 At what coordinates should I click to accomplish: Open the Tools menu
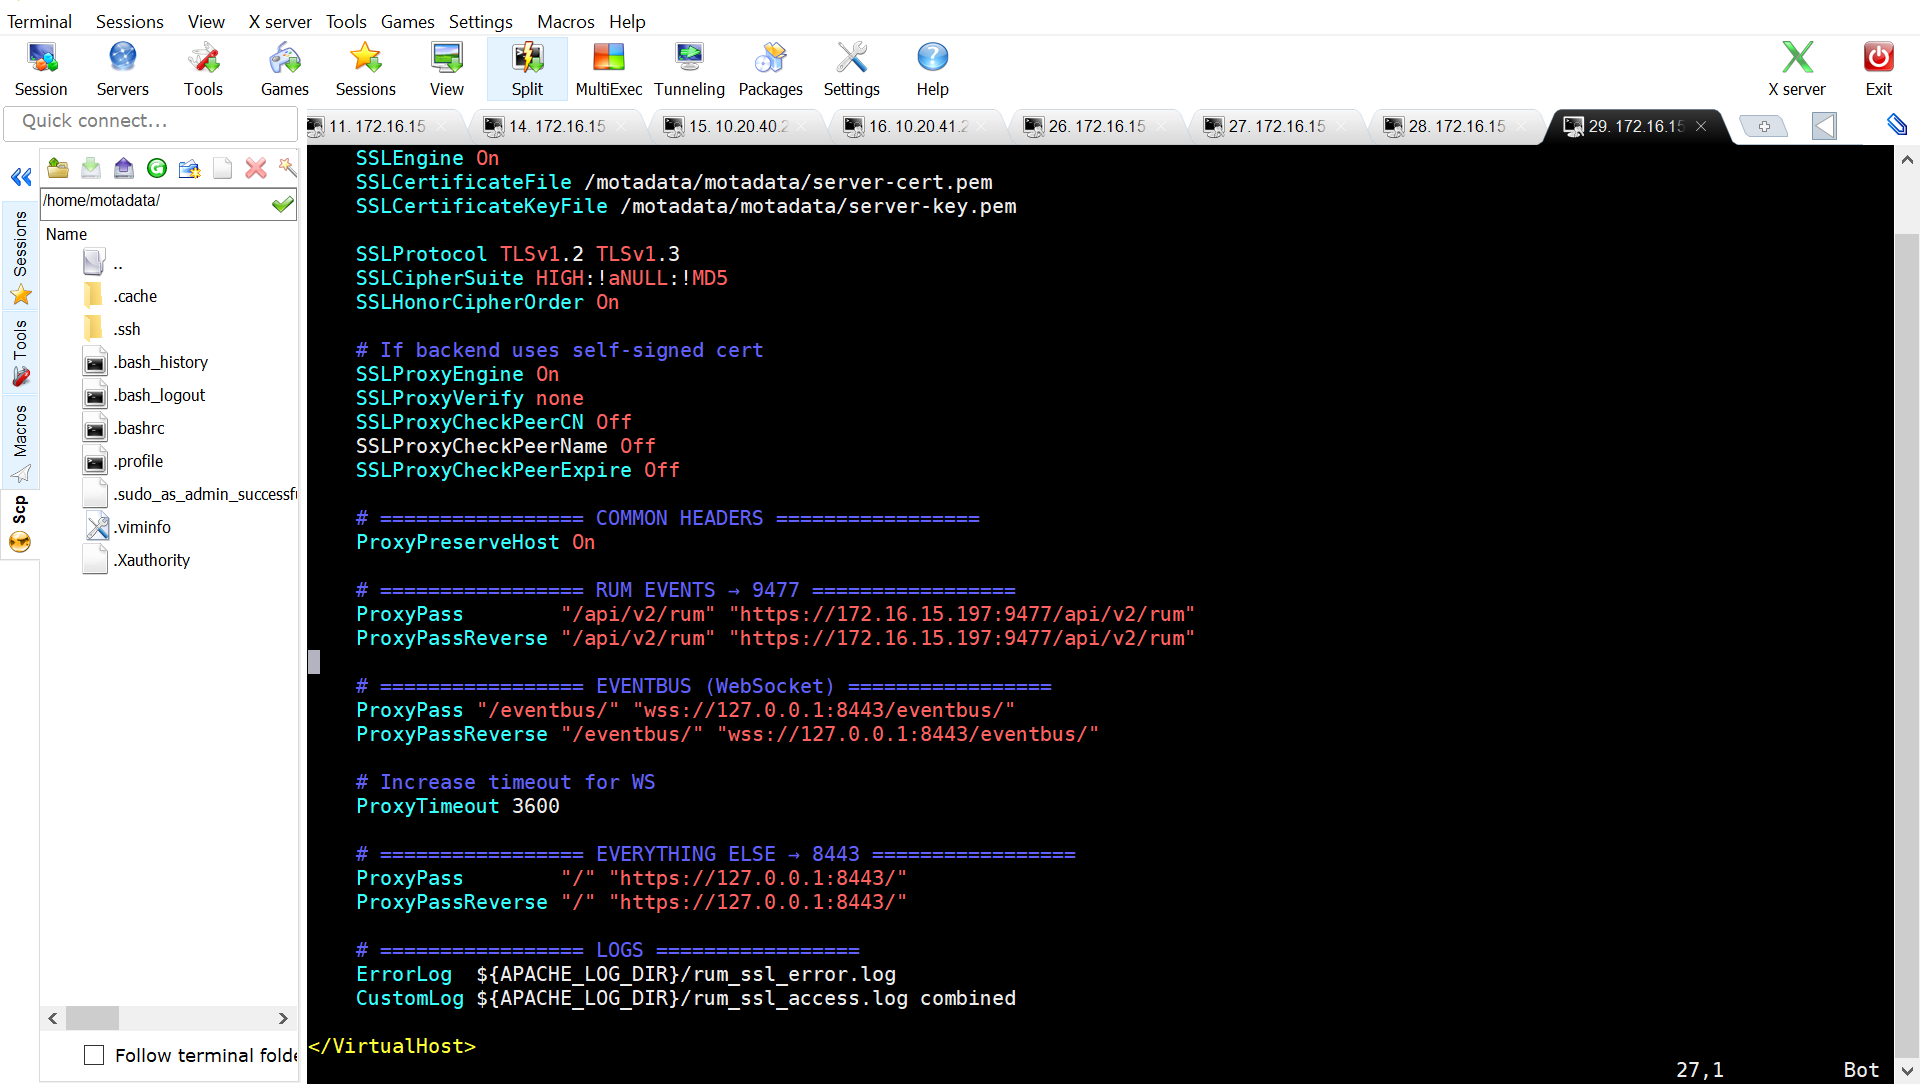point(345,21)
